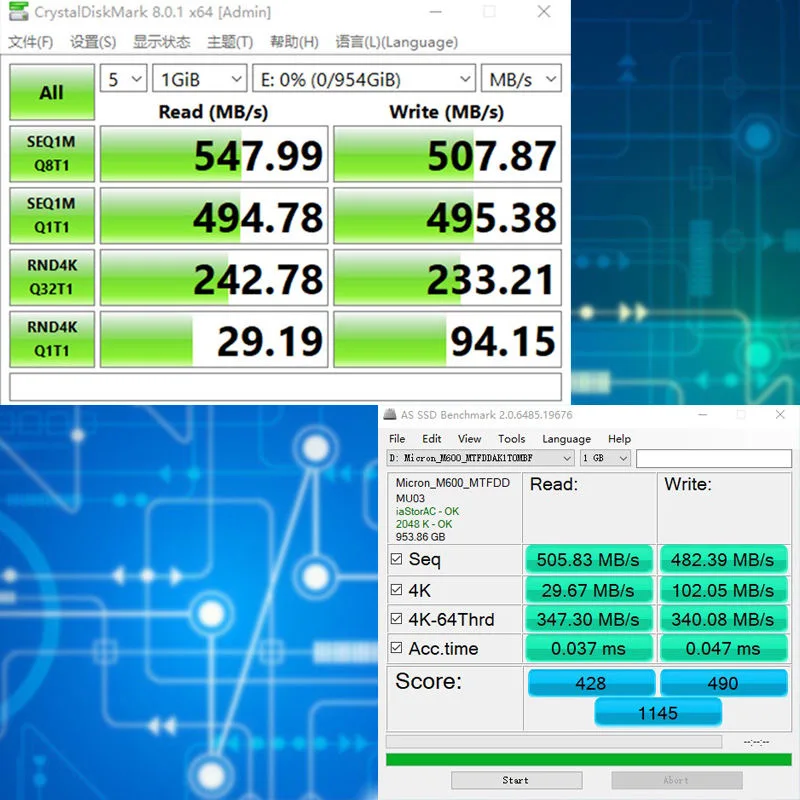Click the 428 read score box
The width and height of the screenshot is (800, 800).
(591, 683)
